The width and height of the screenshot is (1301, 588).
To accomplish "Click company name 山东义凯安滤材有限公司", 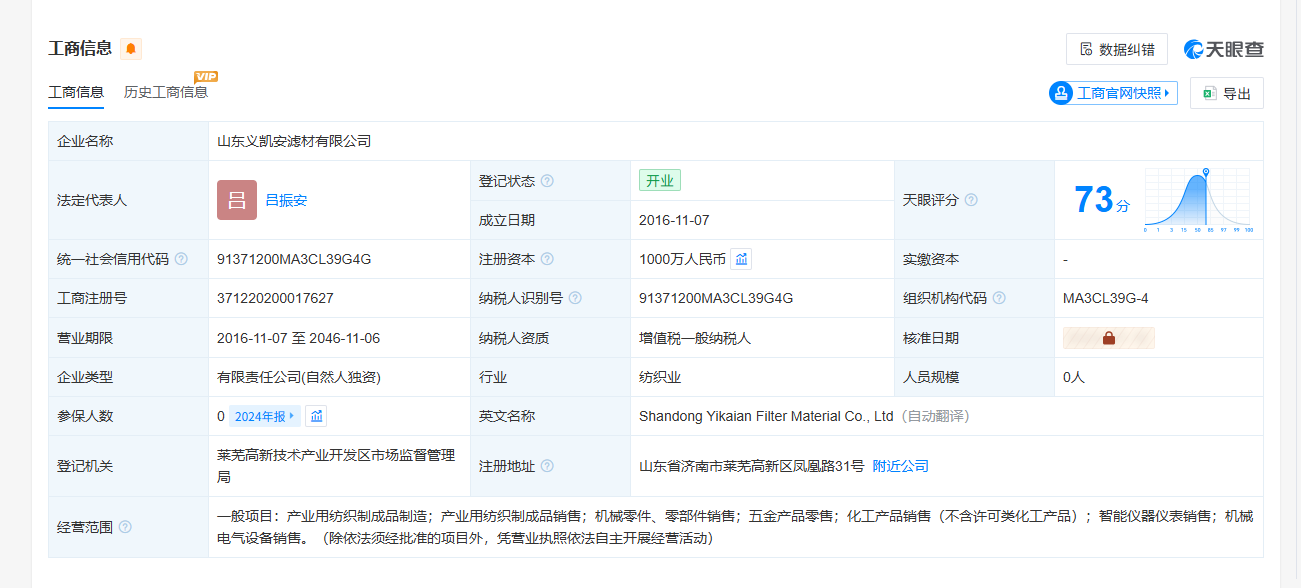I will [x=294, y=141].
